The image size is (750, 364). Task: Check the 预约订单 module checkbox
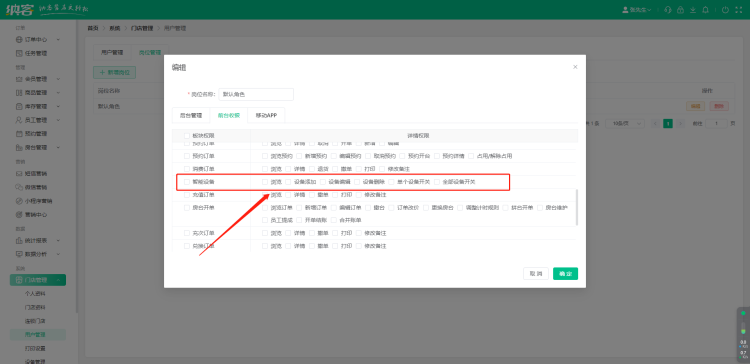point(187,156)
